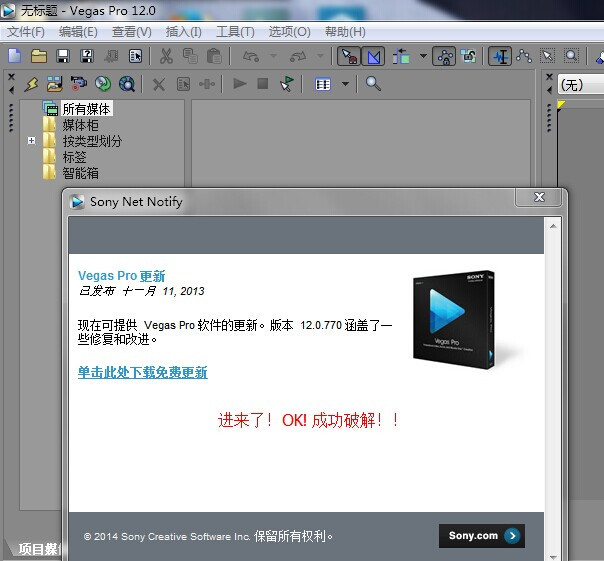Click the Cut scissors icon
604x561 pixels.
[x=166, y=56]
